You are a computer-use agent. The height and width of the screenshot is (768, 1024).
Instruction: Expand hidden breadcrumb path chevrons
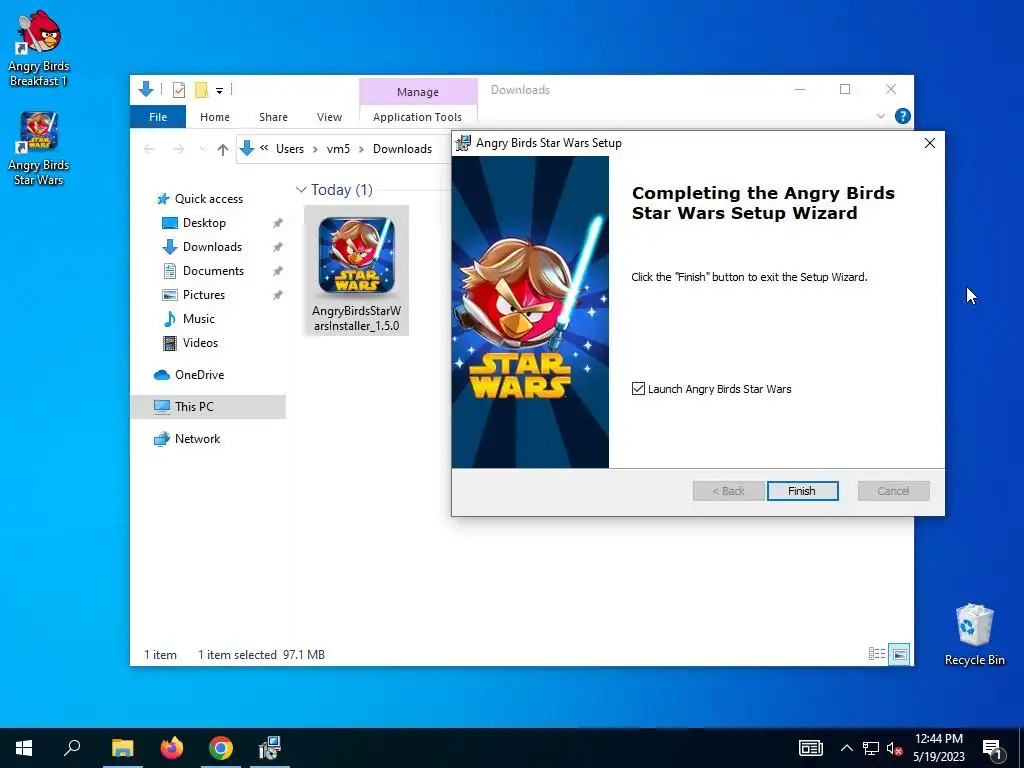click(x=264, y=148)
